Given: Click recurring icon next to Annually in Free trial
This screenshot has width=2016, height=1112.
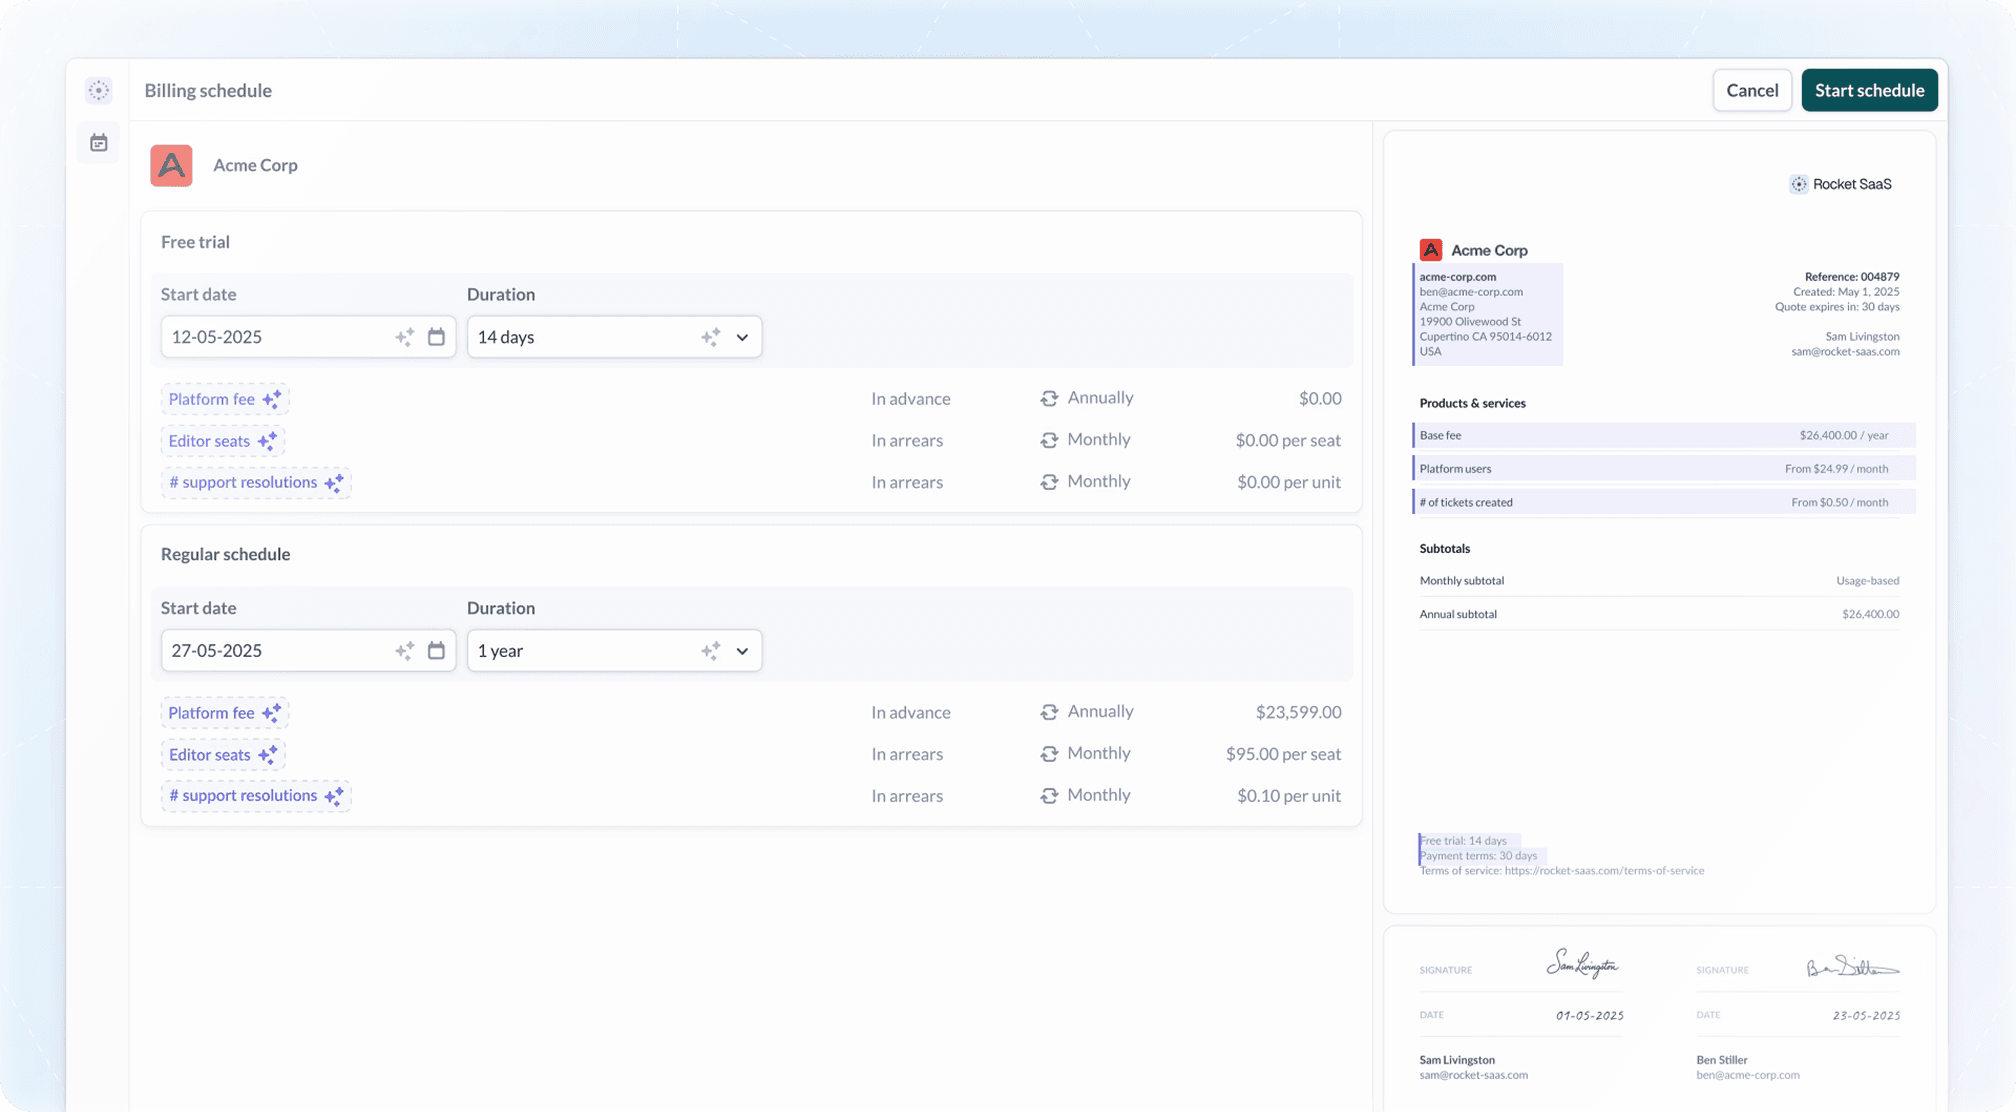Looking at the screenshot, I should [1049, 398].
